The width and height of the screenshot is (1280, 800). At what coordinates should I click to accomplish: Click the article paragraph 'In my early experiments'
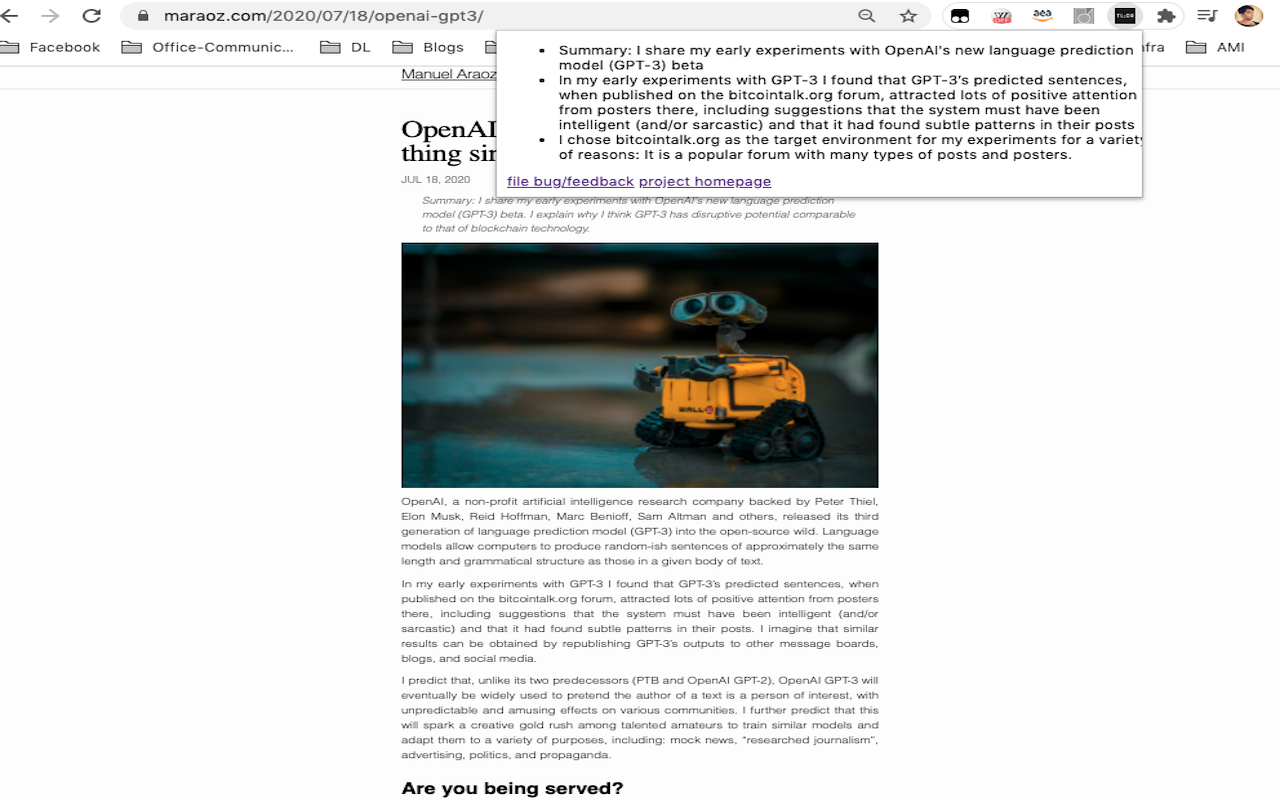click(x=640, y=621)
